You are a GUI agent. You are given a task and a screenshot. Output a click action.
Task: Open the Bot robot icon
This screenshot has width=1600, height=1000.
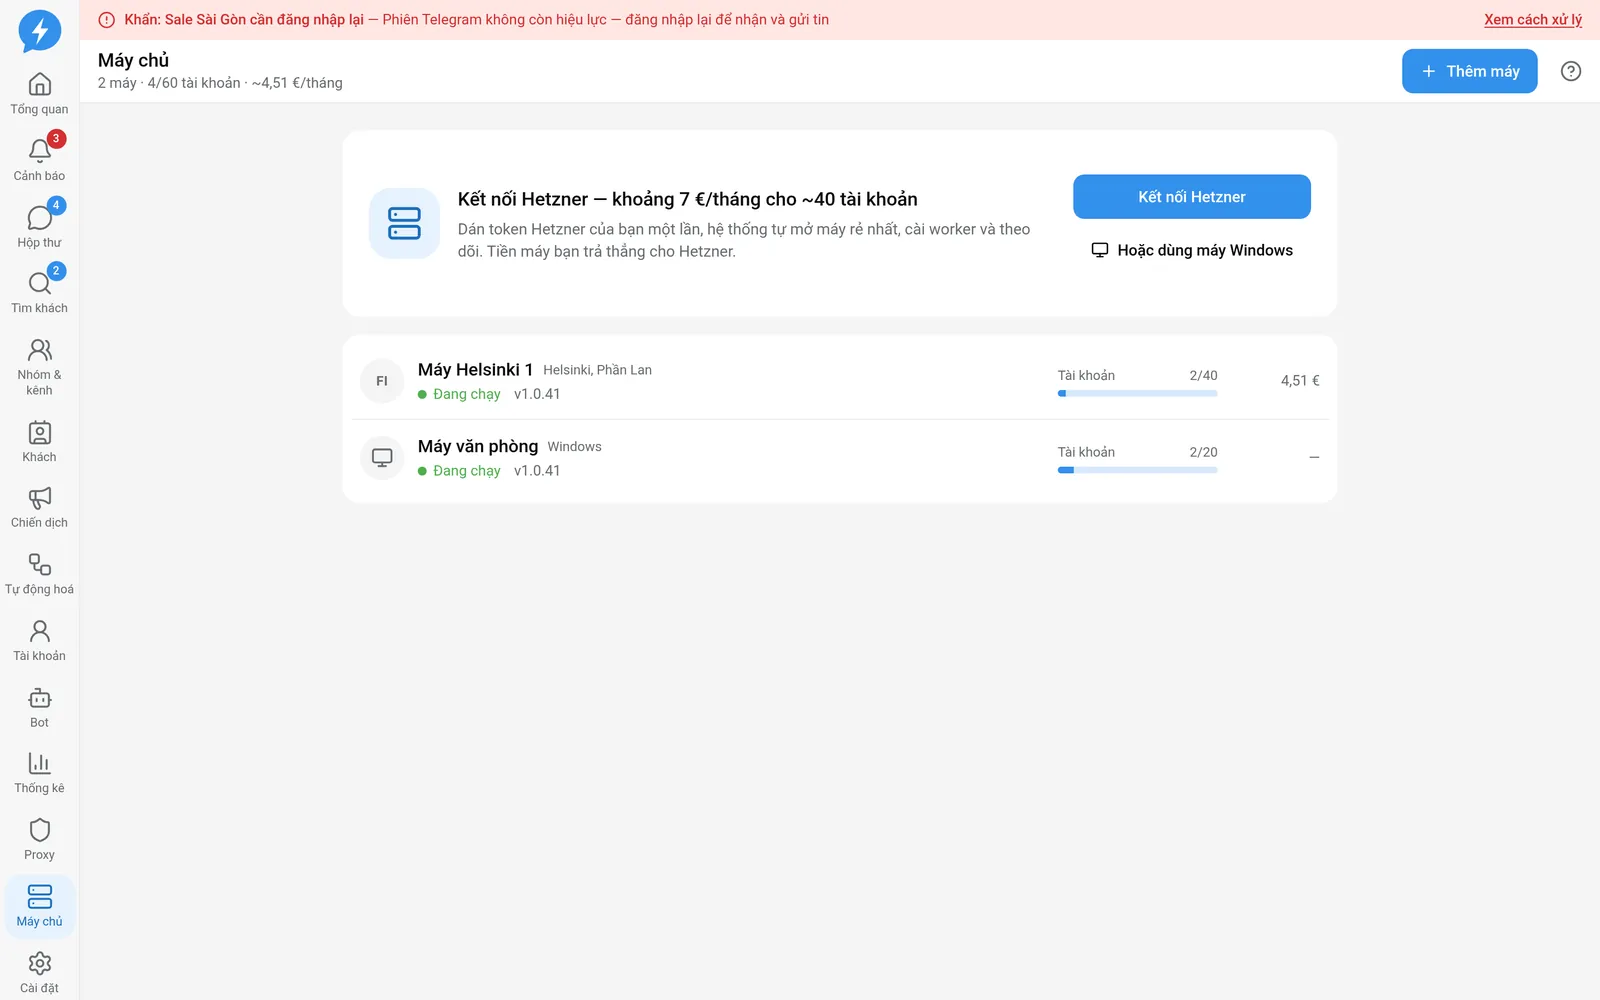(39, 698)
